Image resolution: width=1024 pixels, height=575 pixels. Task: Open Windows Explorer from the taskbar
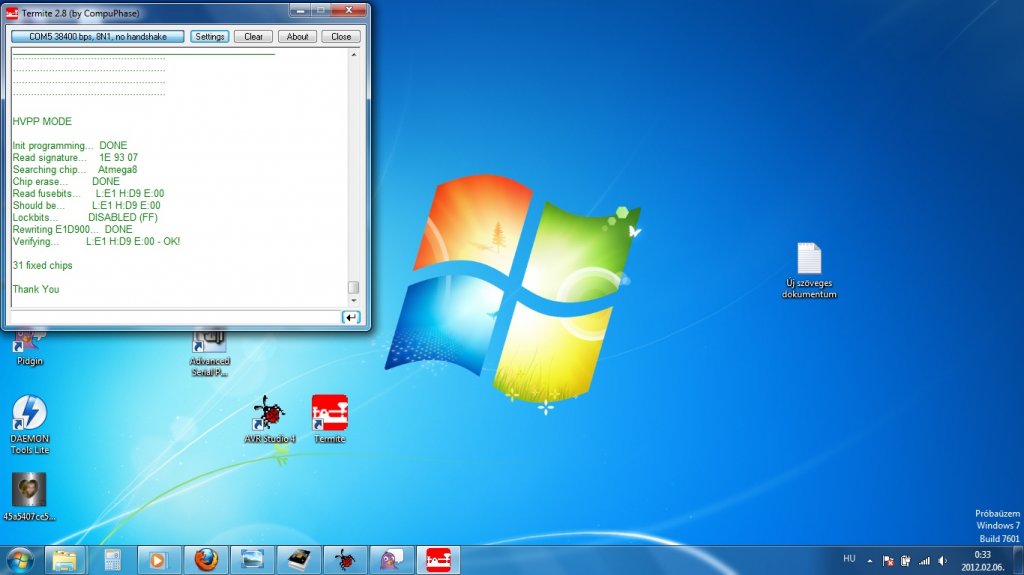[x=65, y=560]
